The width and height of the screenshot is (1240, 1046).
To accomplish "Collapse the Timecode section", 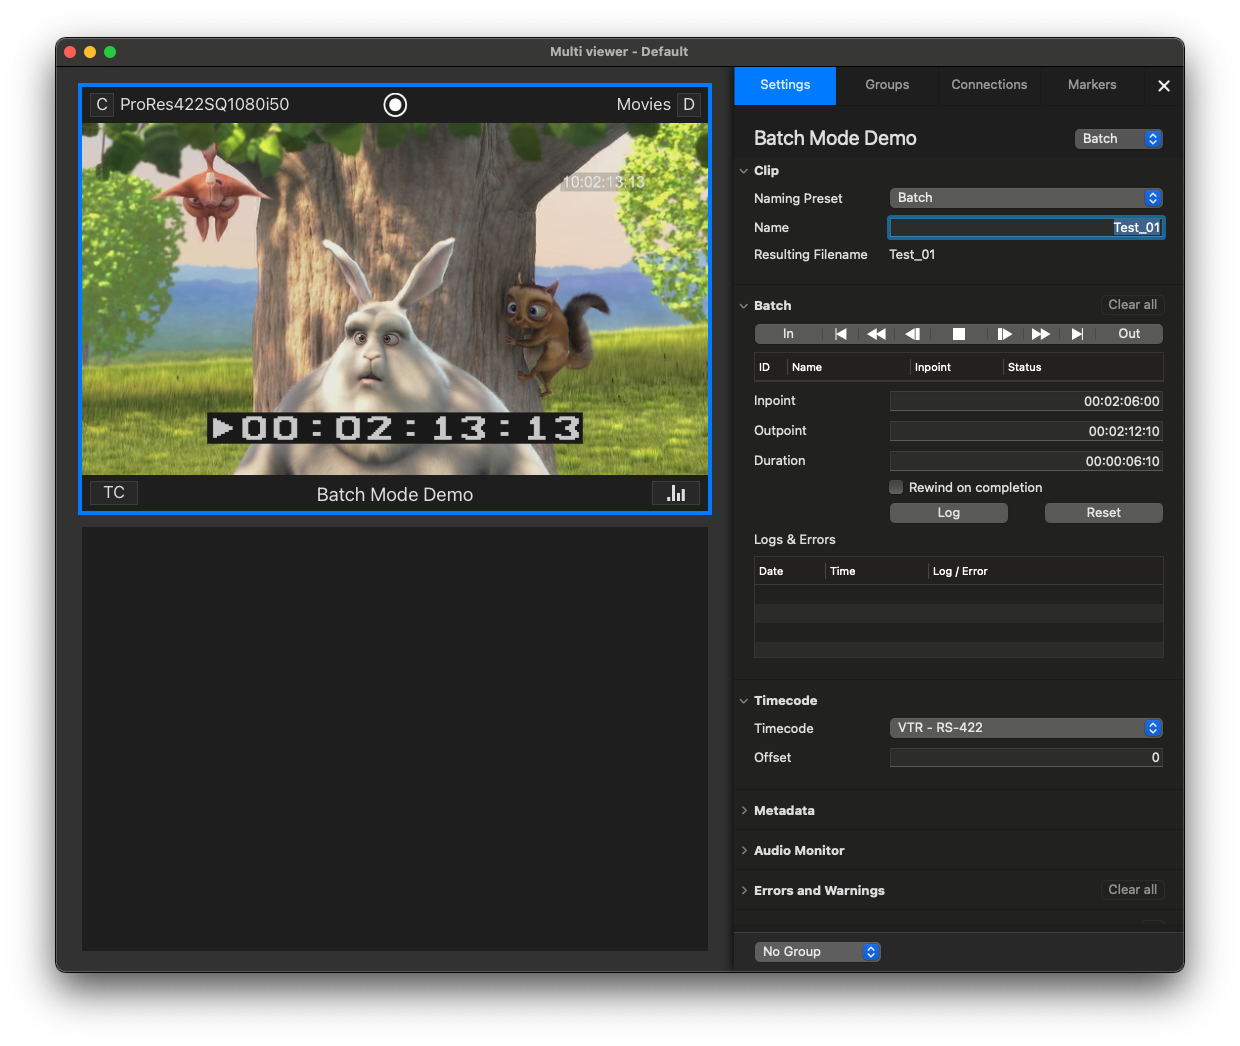I will click(x=744, y=701).
